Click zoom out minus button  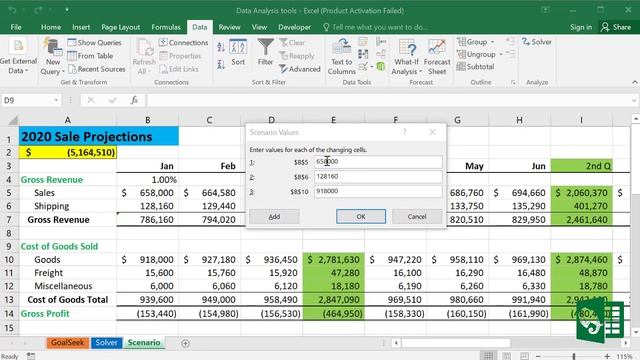(x=538, y=356)
